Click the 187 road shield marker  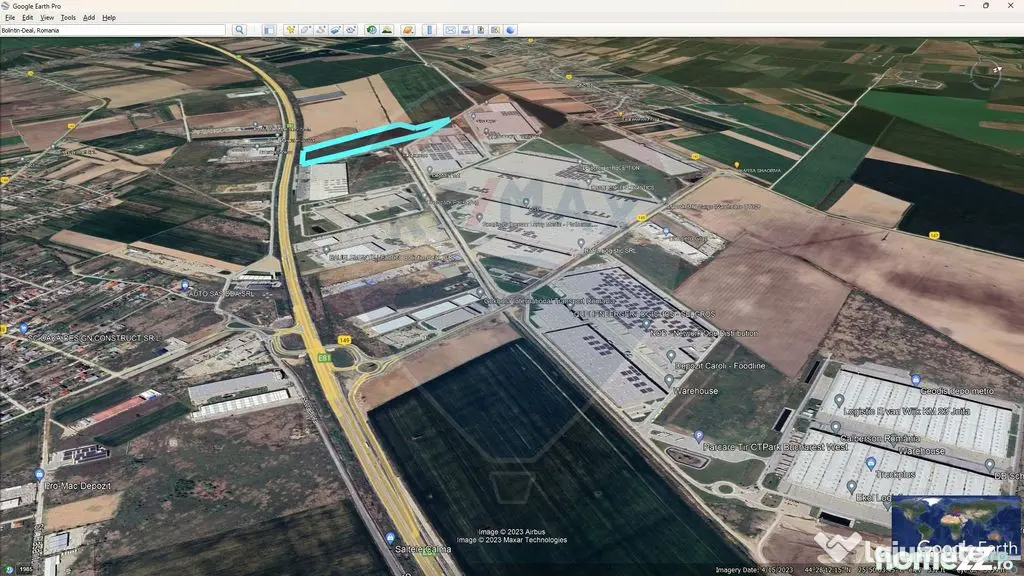pos(935,235)
